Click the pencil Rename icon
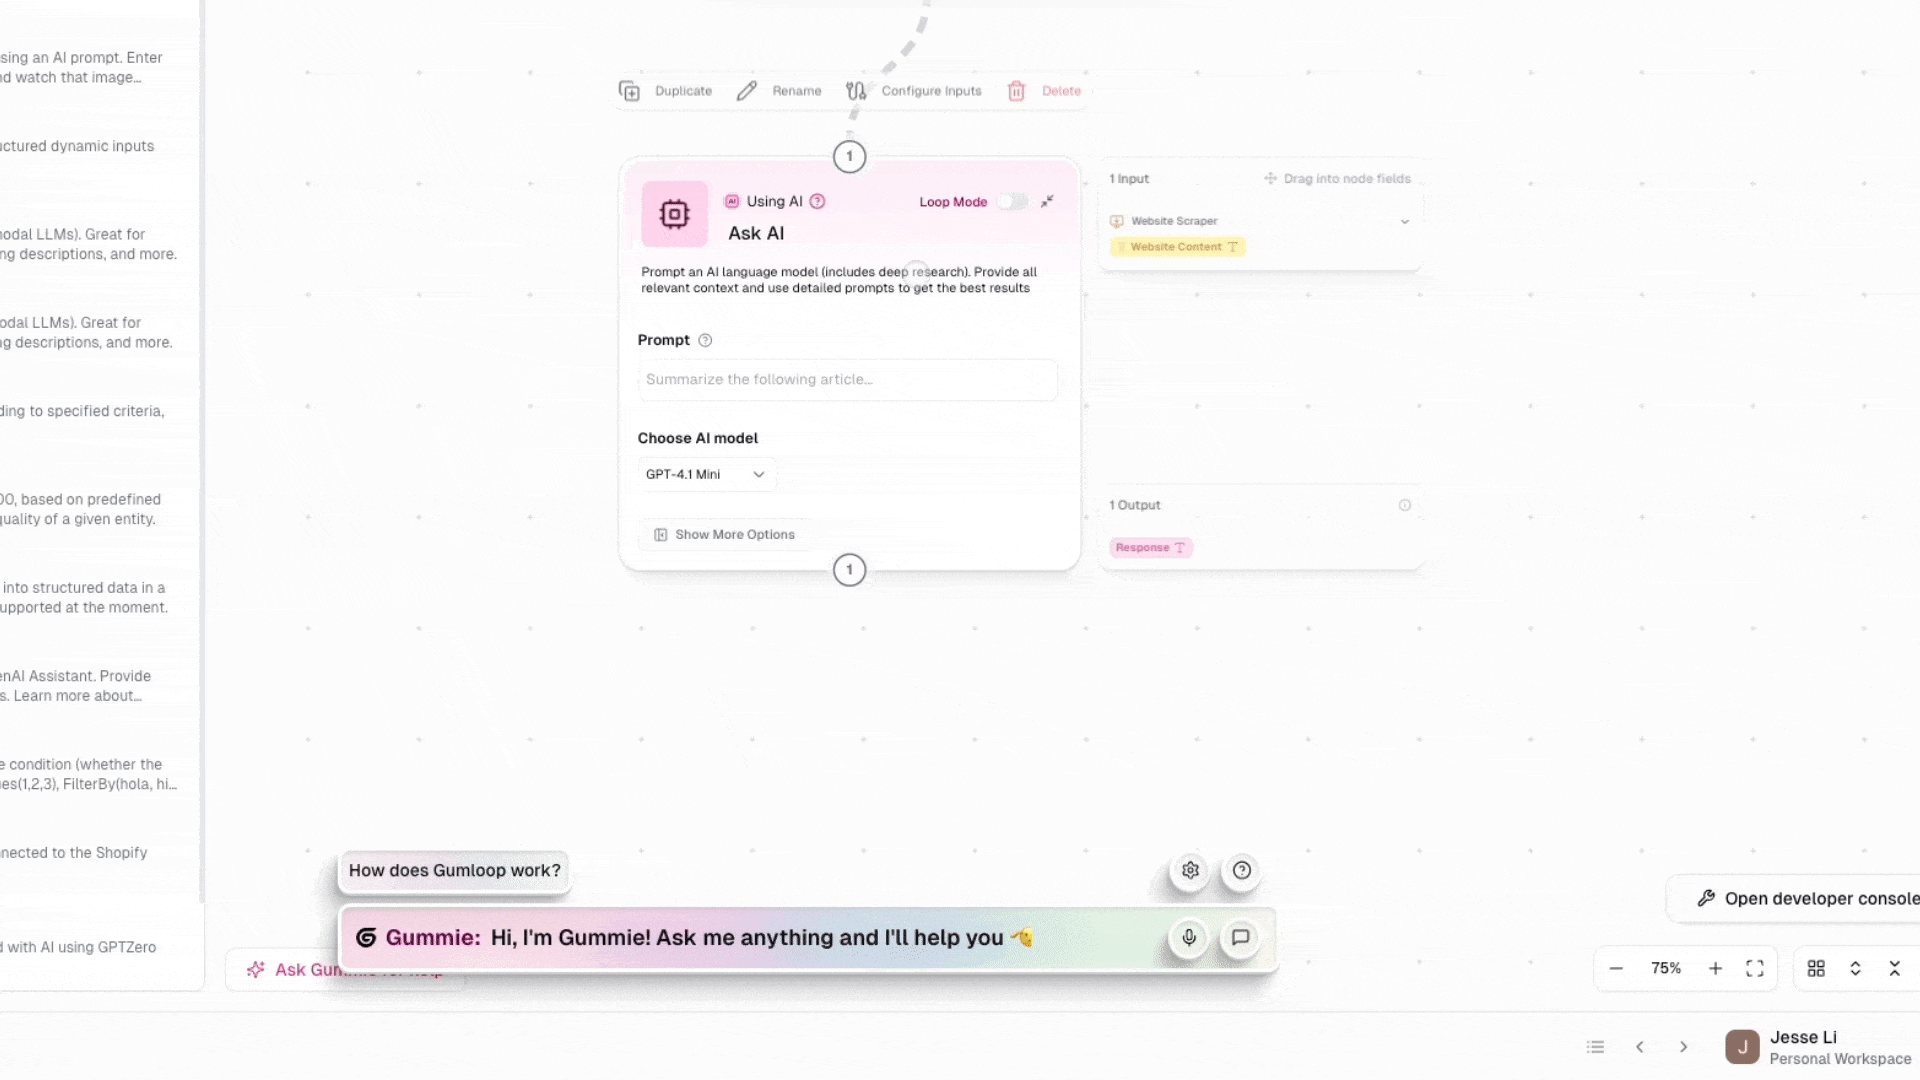 pyautogui.click(x=747, y=91)
